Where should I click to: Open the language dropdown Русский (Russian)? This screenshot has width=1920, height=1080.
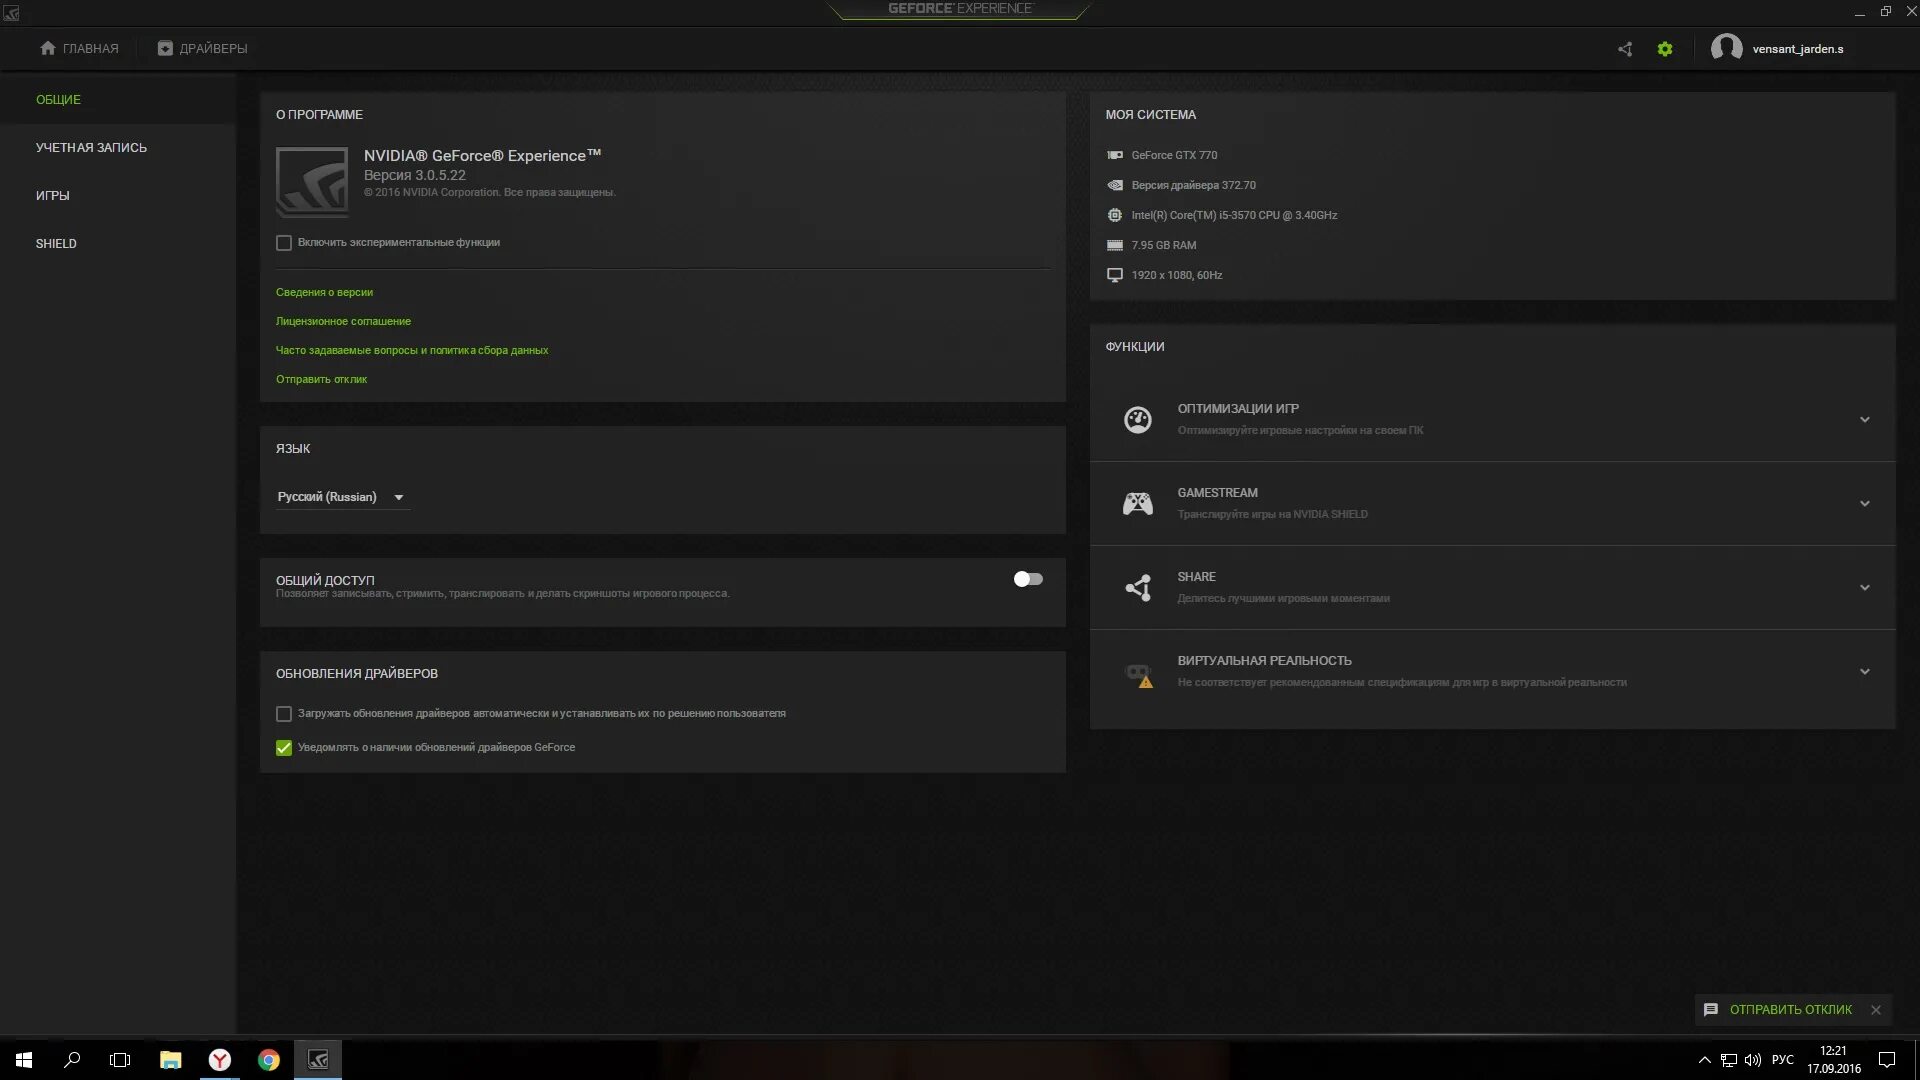342,497
